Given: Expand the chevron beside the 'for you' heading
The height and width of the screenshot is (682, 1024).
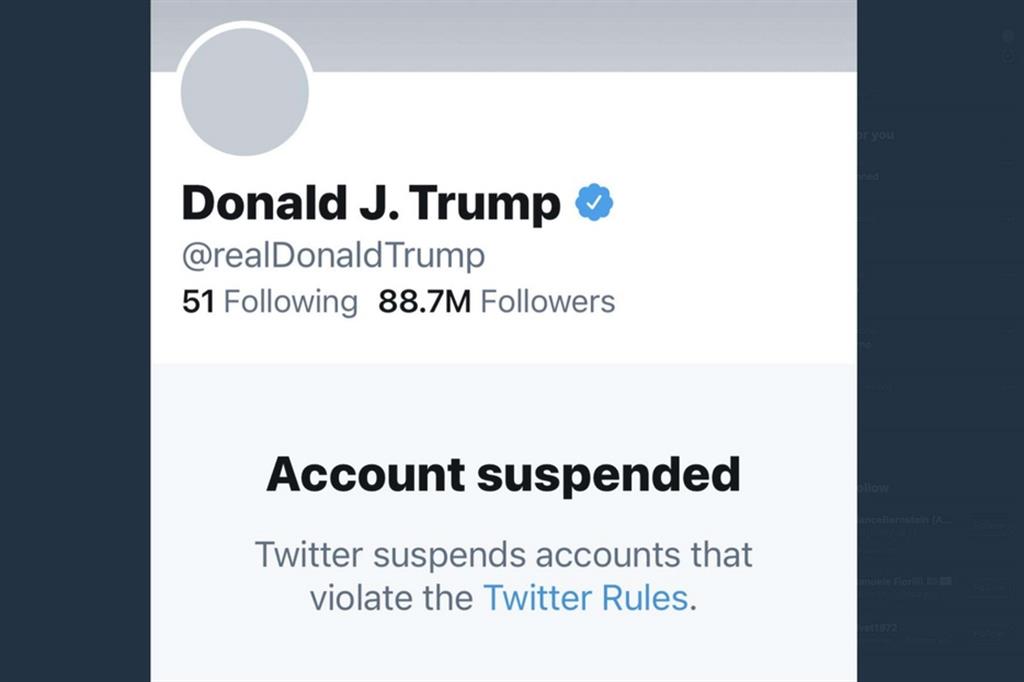Looking at the screenshot, I should coord(1008,160).
